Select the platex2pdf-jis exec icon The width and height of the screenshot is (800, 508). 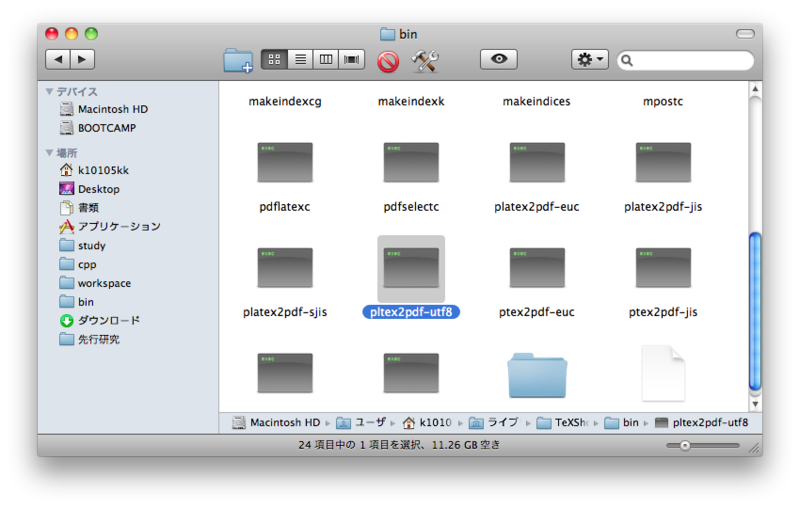pyautogui.click(x=663, y=163)
